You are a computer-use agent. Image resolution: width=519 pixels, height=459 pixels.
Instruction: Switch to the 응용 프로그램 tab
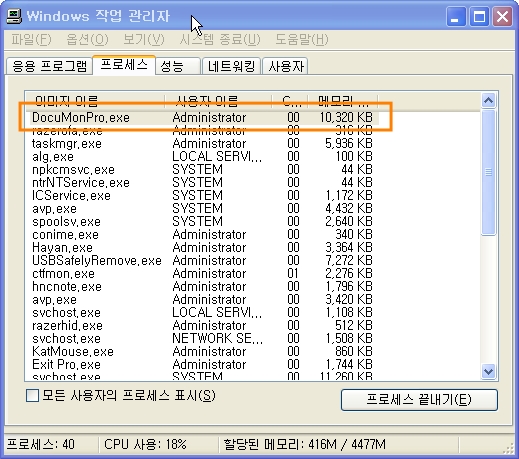(x=49, y=66)
